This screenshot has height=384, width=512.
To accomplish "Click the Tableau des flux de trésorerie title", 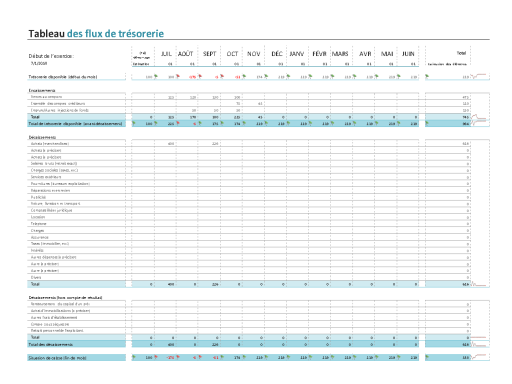I will click(x=96, y=34).
